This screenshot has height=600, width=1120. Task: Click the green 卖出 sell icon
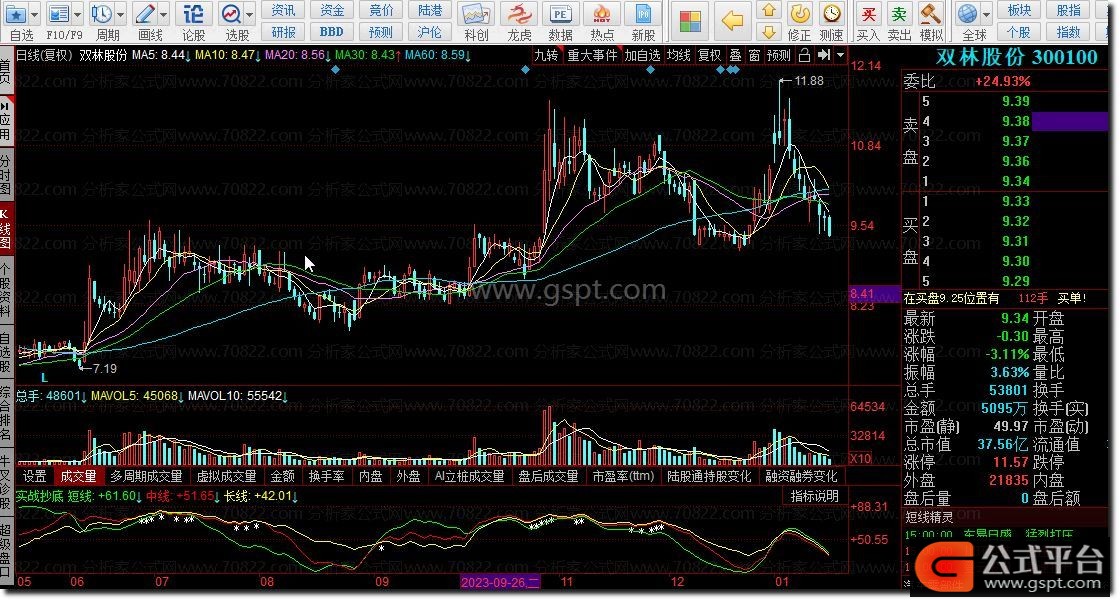tap(899, 14)
